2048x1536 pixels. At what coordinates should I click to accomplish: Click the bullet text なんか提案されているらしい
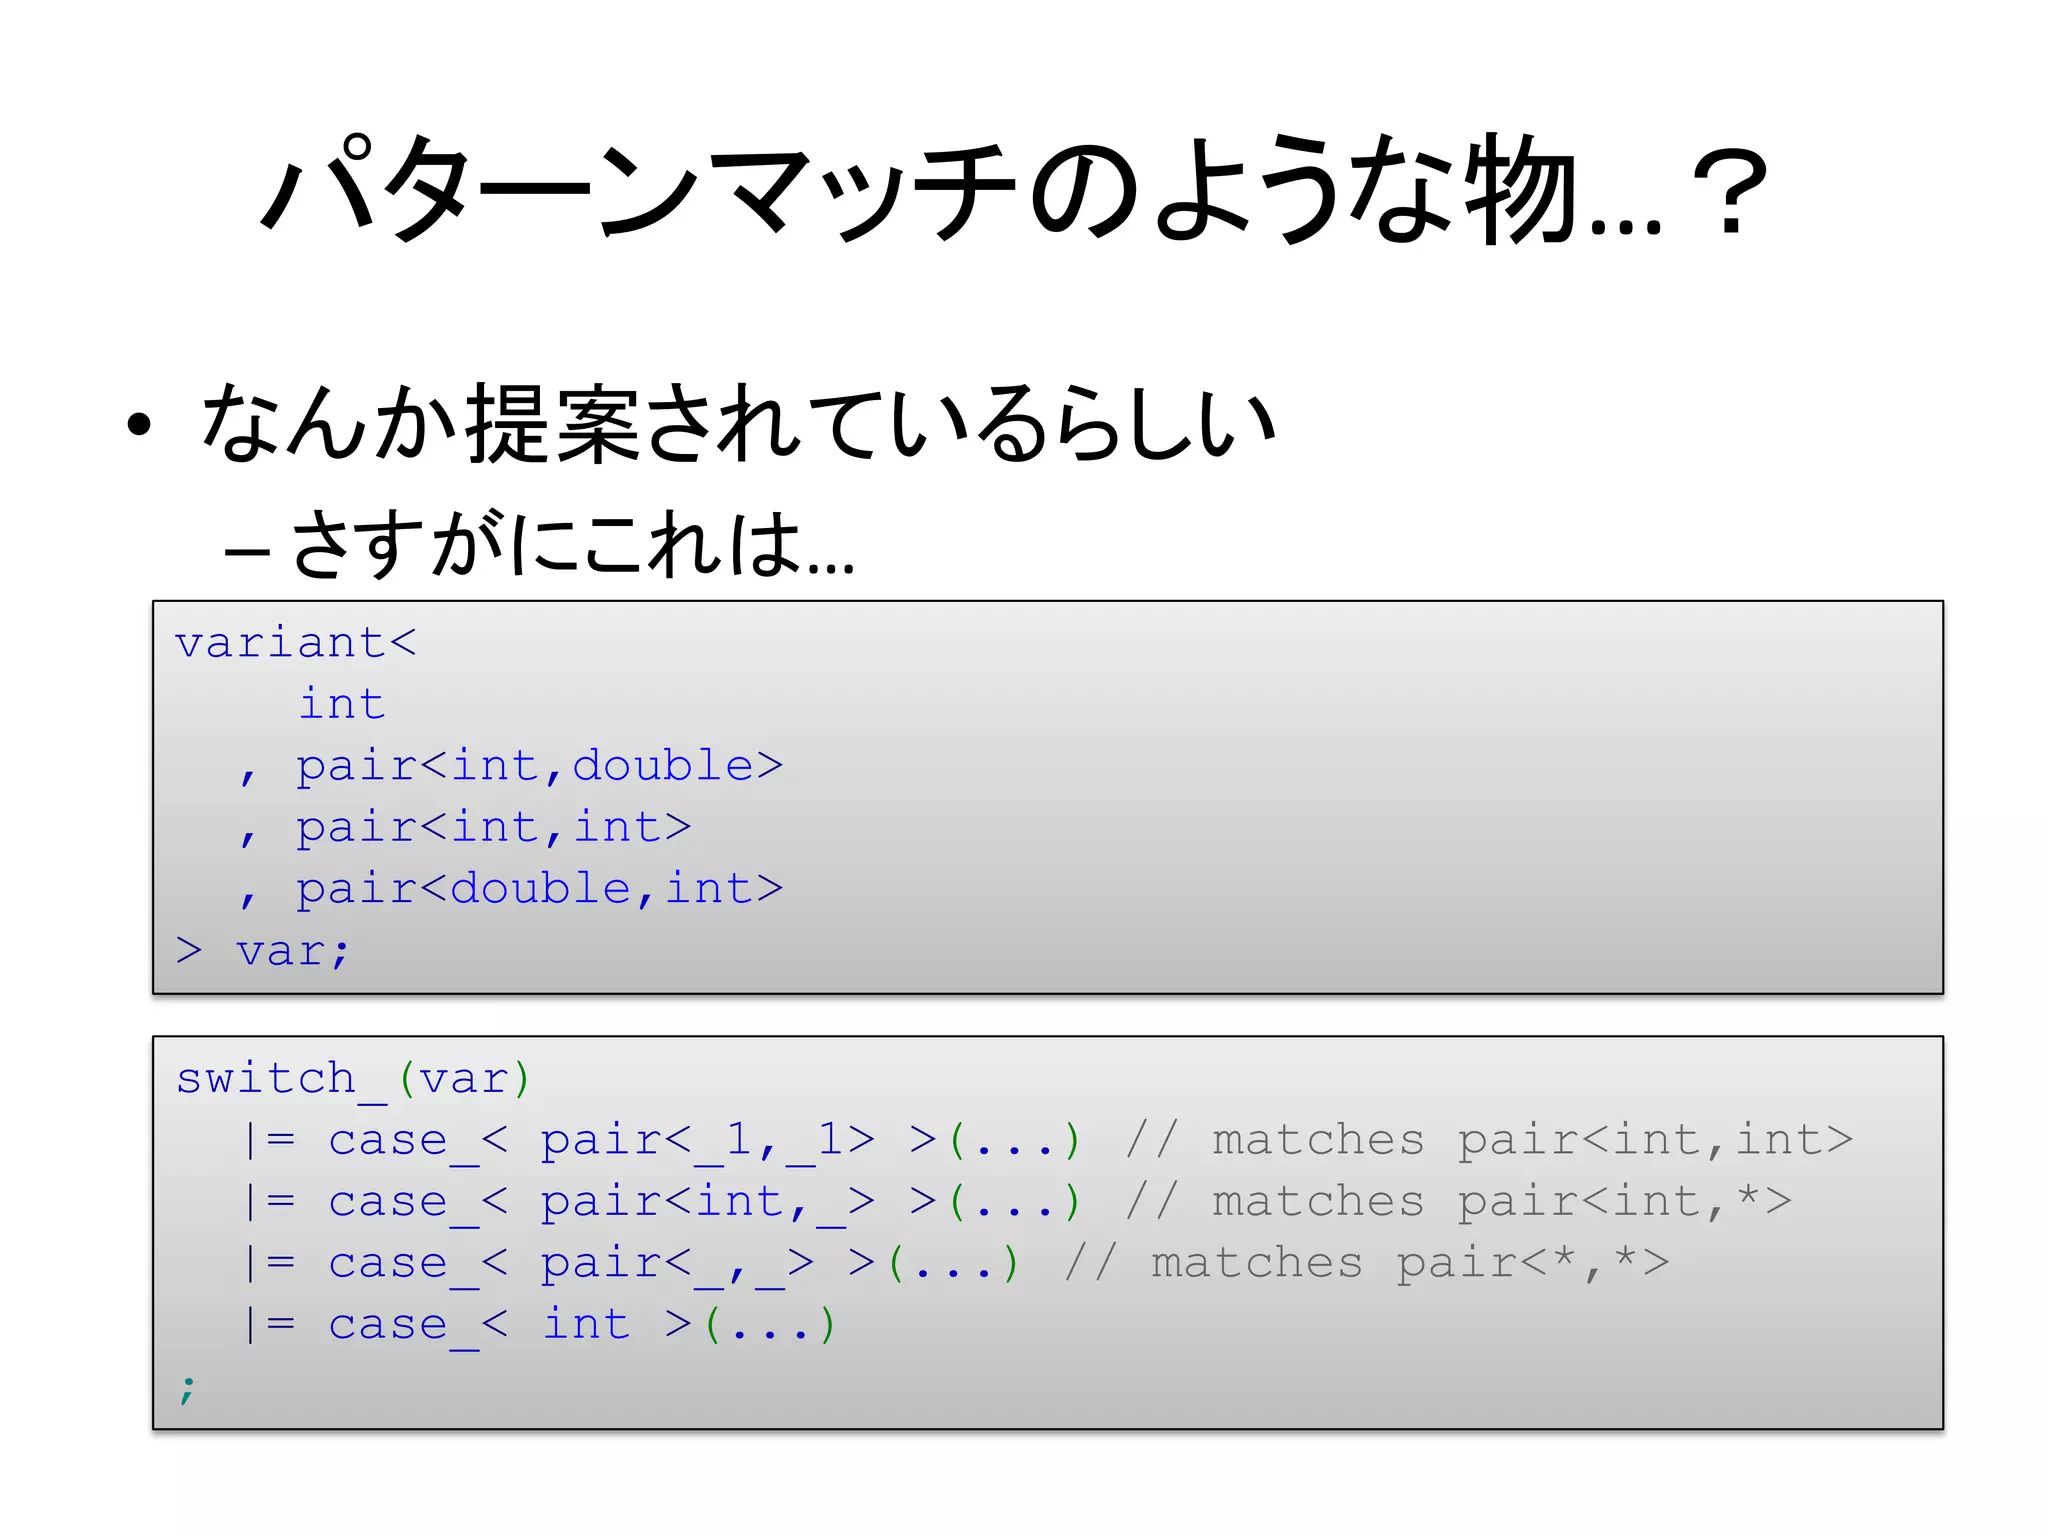tap(739, 423)
